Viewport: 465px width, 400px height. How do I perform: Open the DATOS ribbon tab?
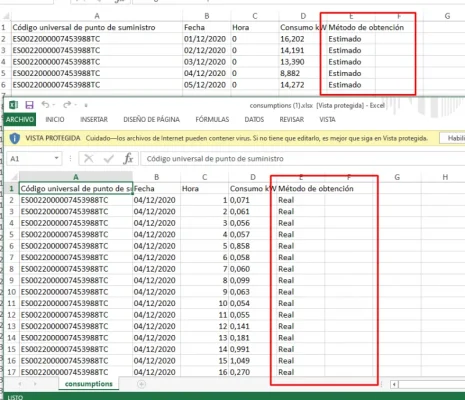coord(254,119)
